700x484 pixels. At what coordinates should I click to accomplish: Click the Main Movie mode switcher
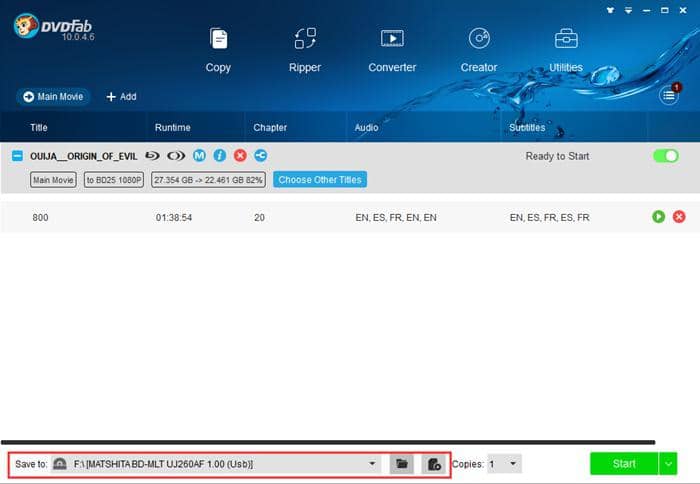pyautogui.click(x=53, y=96)
